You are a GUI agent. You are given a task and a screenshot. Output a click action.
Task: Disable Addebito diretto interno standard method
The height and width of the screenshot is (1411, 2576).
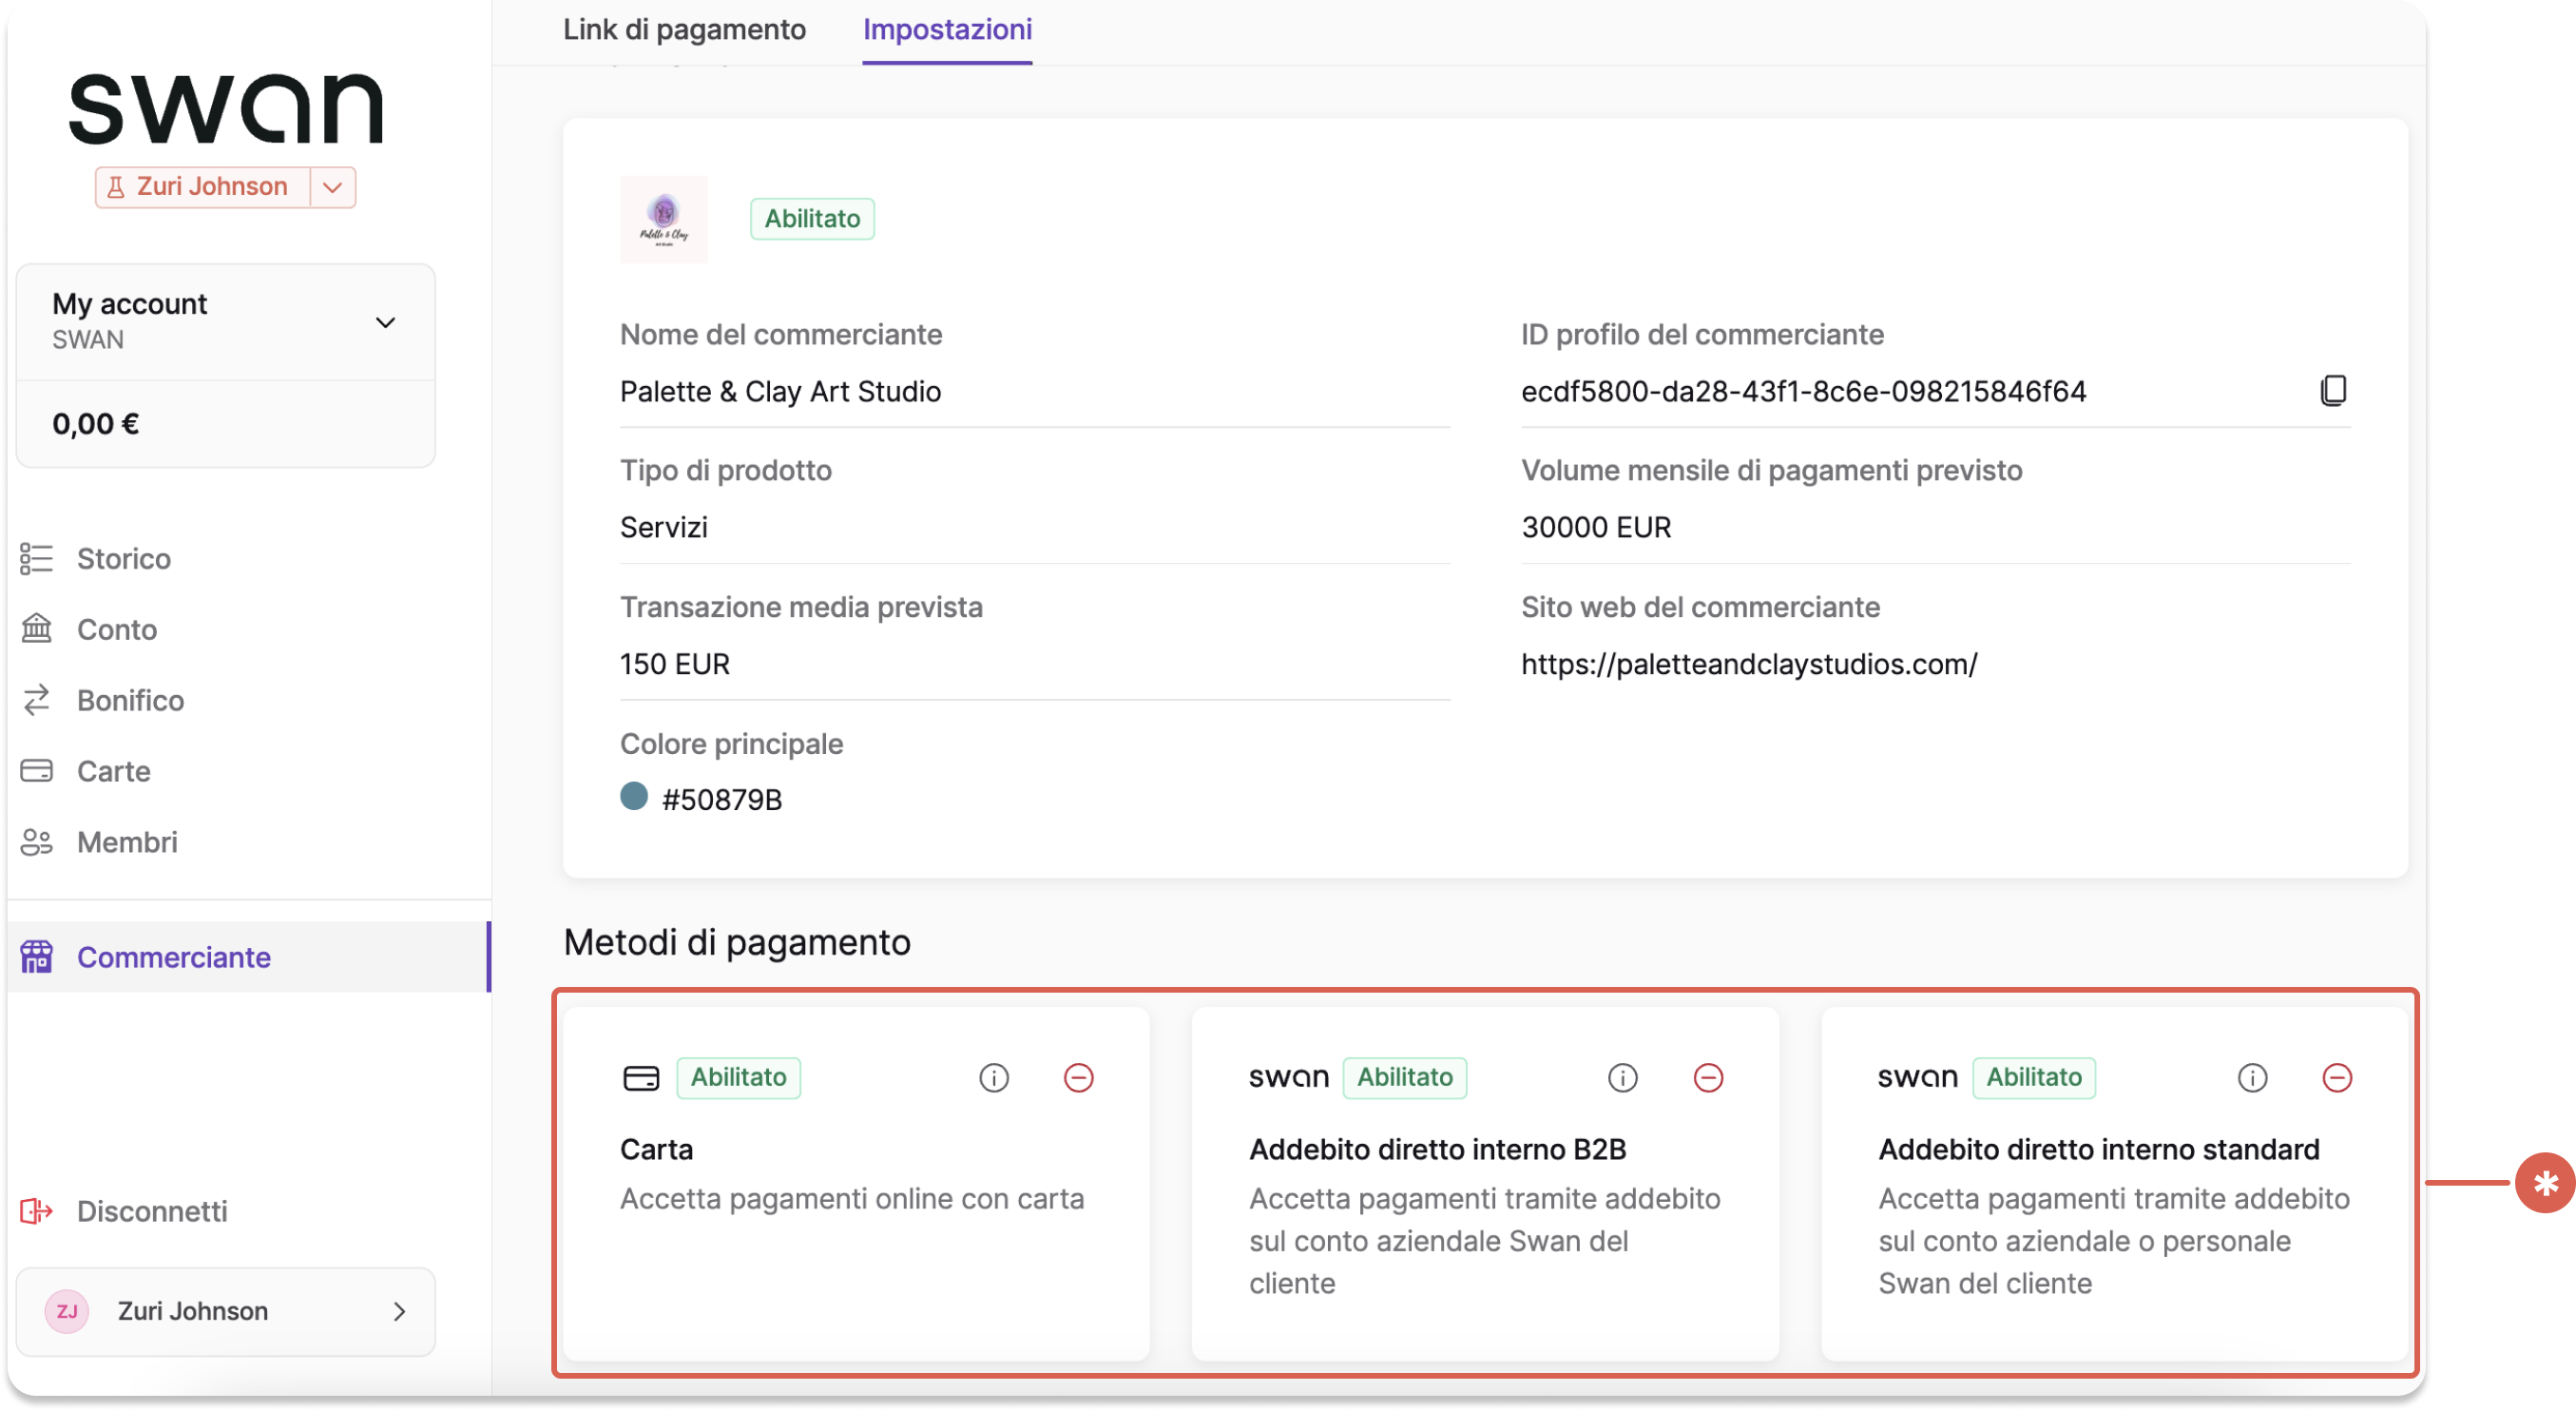point(2336,1077)
